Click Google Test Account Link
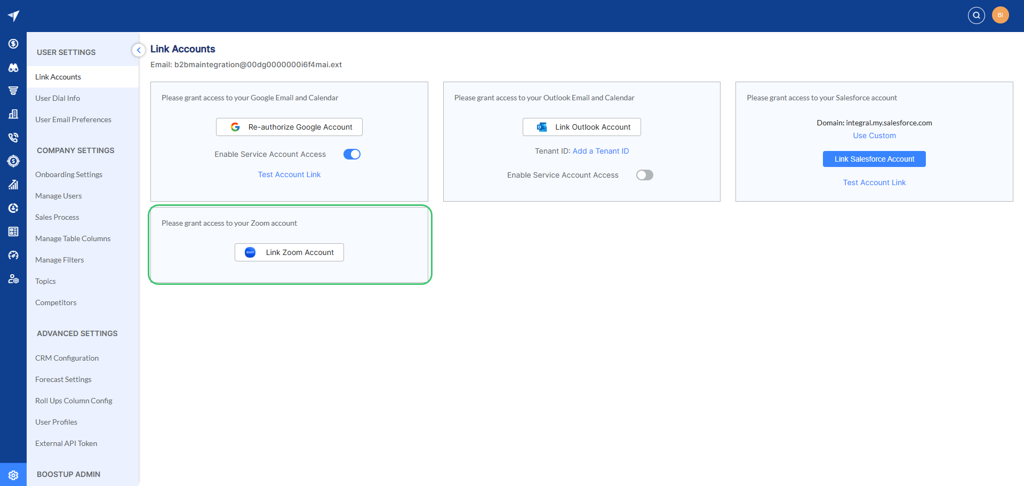The image size is (1024, 486). 289,174
